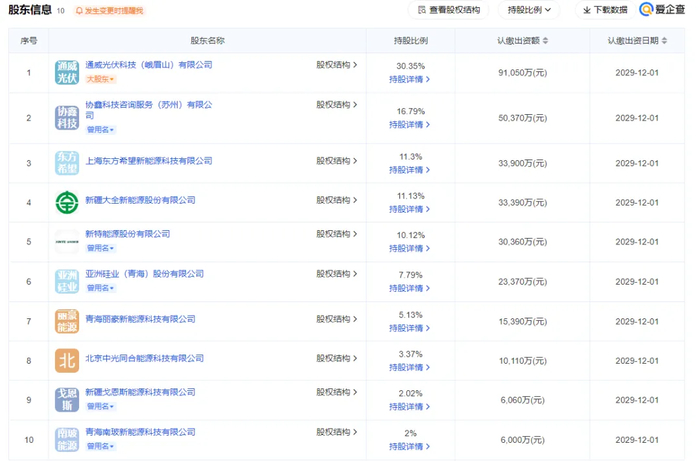Expand 曾用名 under 新特能源股份有限公司
This screenshot has height=461, width=700.
tap(100, 248)
